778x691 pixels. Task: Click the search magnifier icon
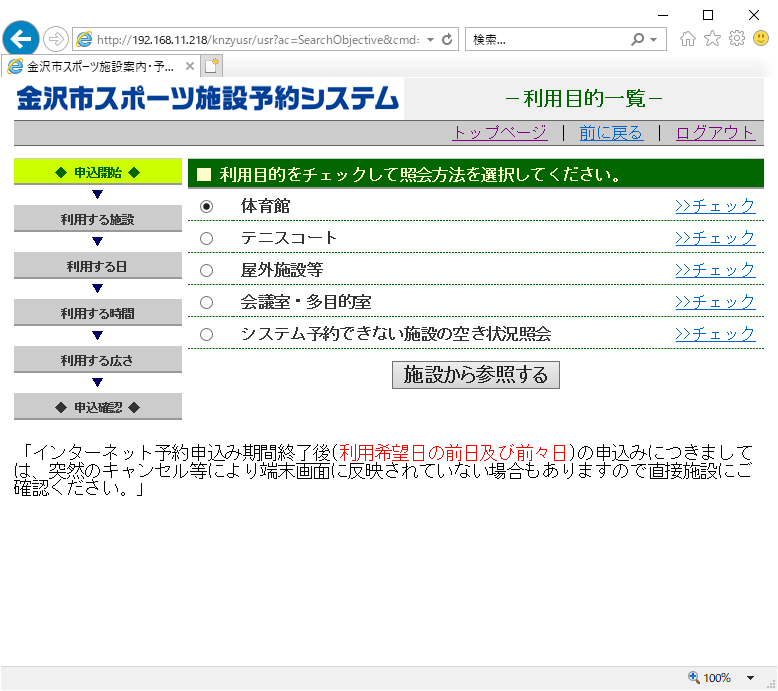point(638,39)
